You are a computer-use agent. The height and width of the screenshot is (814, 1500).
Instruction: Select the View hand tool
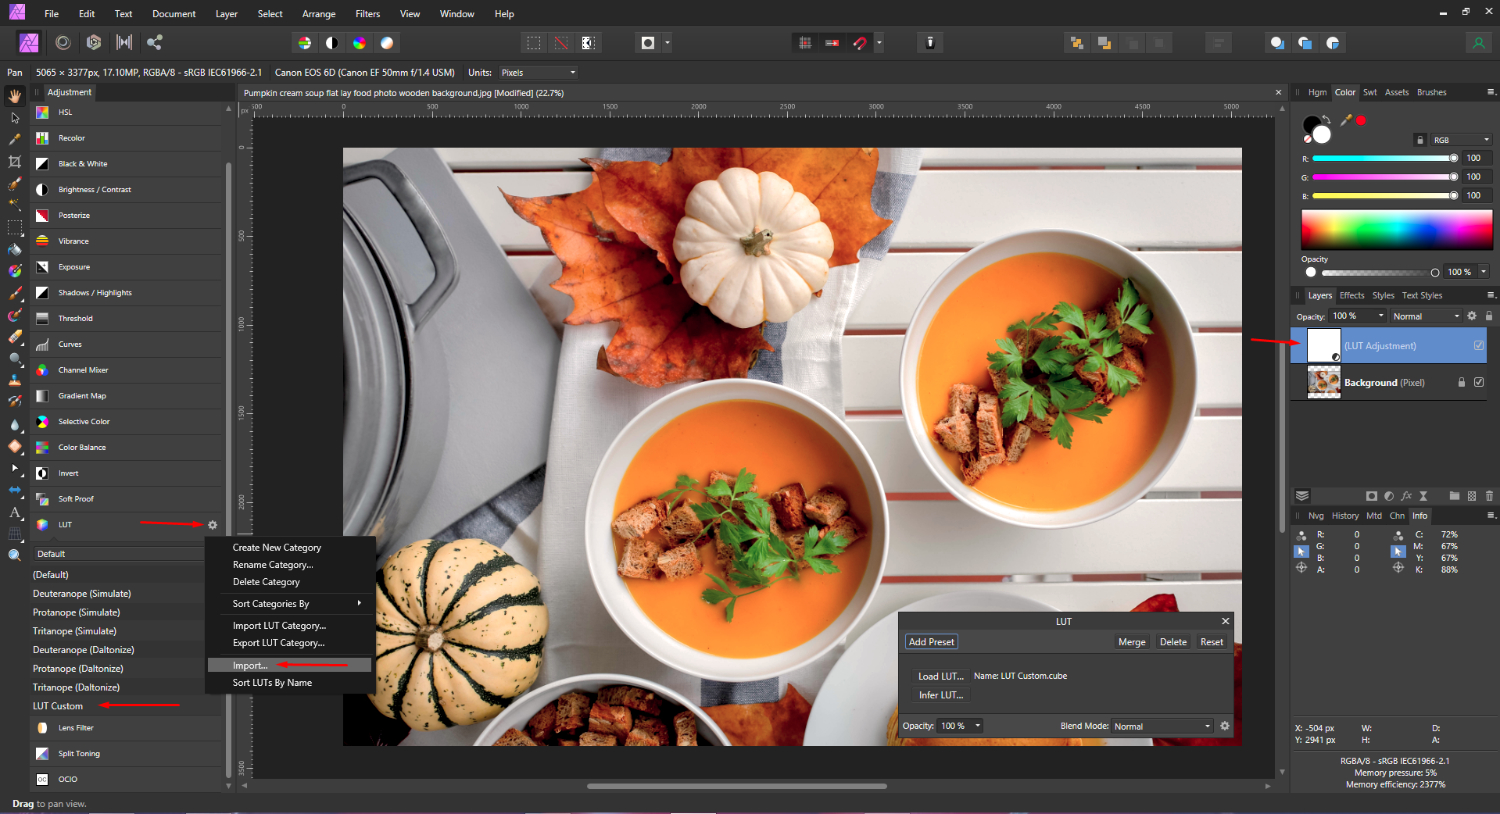[15, 96]
